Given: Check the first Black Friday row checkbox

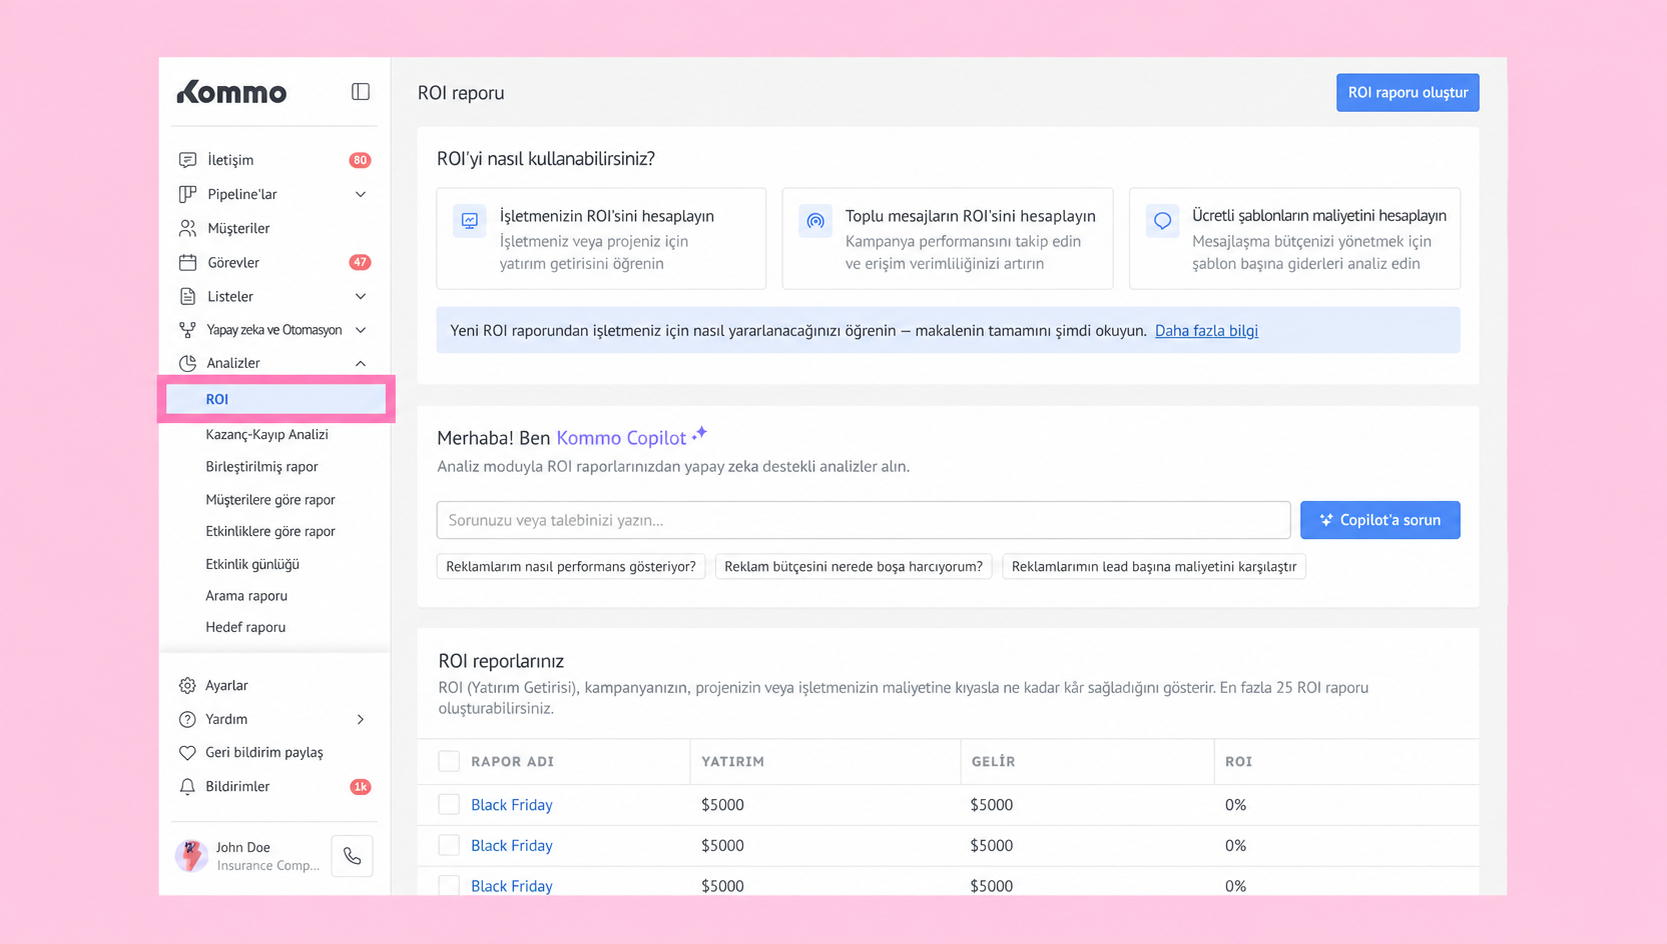Looking at the screenshot, I should (x=449, y=804).
